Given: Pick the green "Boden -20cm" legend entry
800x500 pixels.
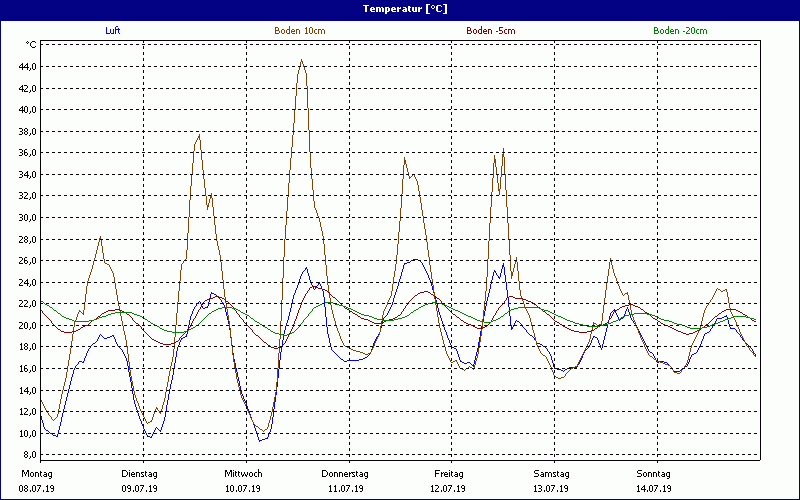Looking at the screenshot, I should 680,31.
